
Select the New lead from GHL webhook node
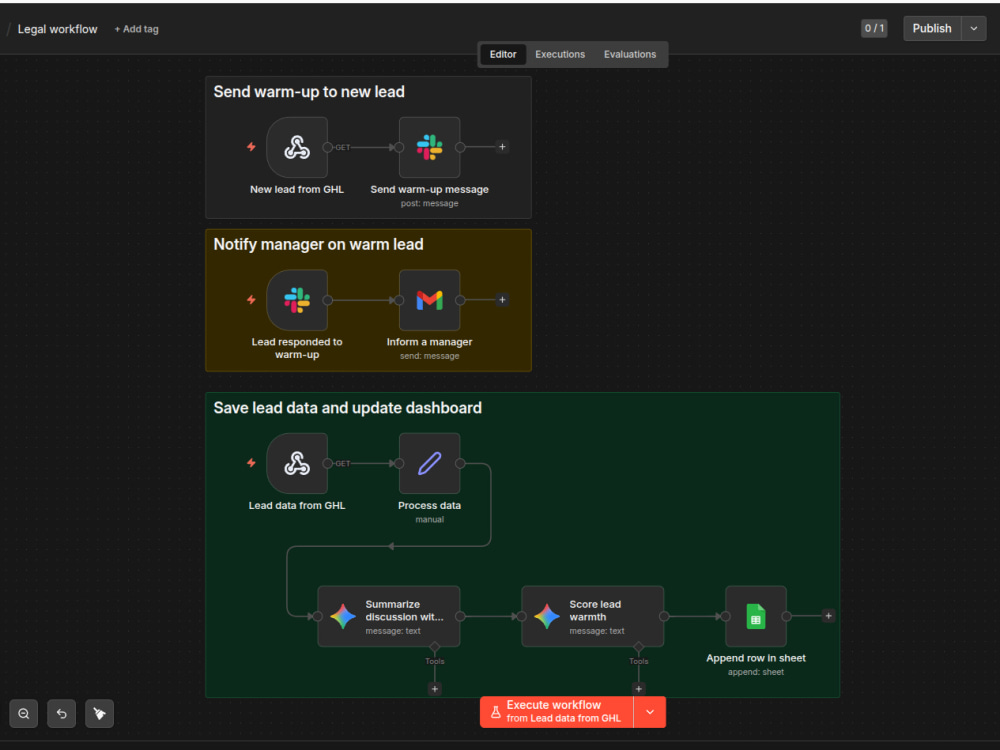pos(297,147)
